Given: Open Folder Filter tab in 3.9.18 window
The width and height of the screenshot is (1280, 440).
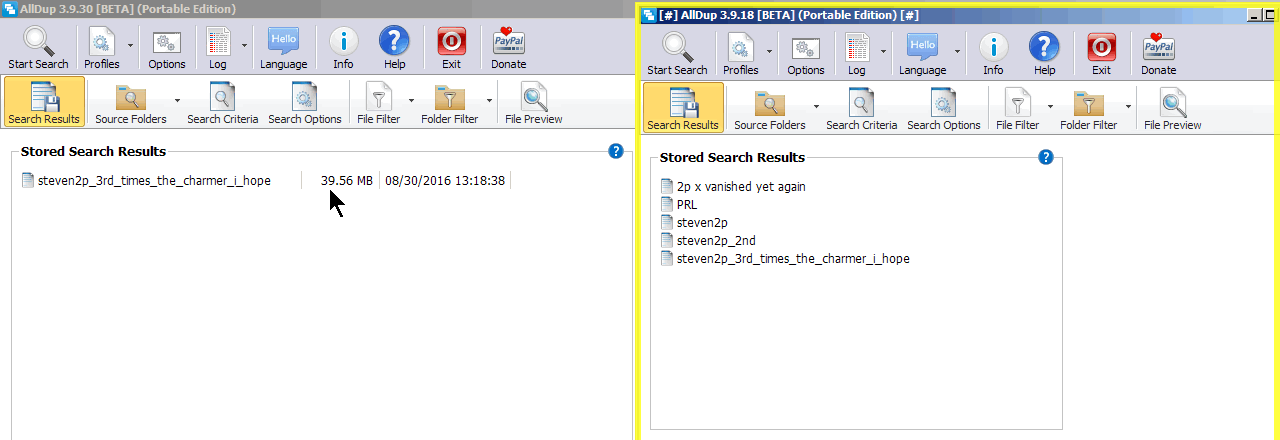Looking at the screenshot, I should pyautogui.click(x=1088, y=110).
